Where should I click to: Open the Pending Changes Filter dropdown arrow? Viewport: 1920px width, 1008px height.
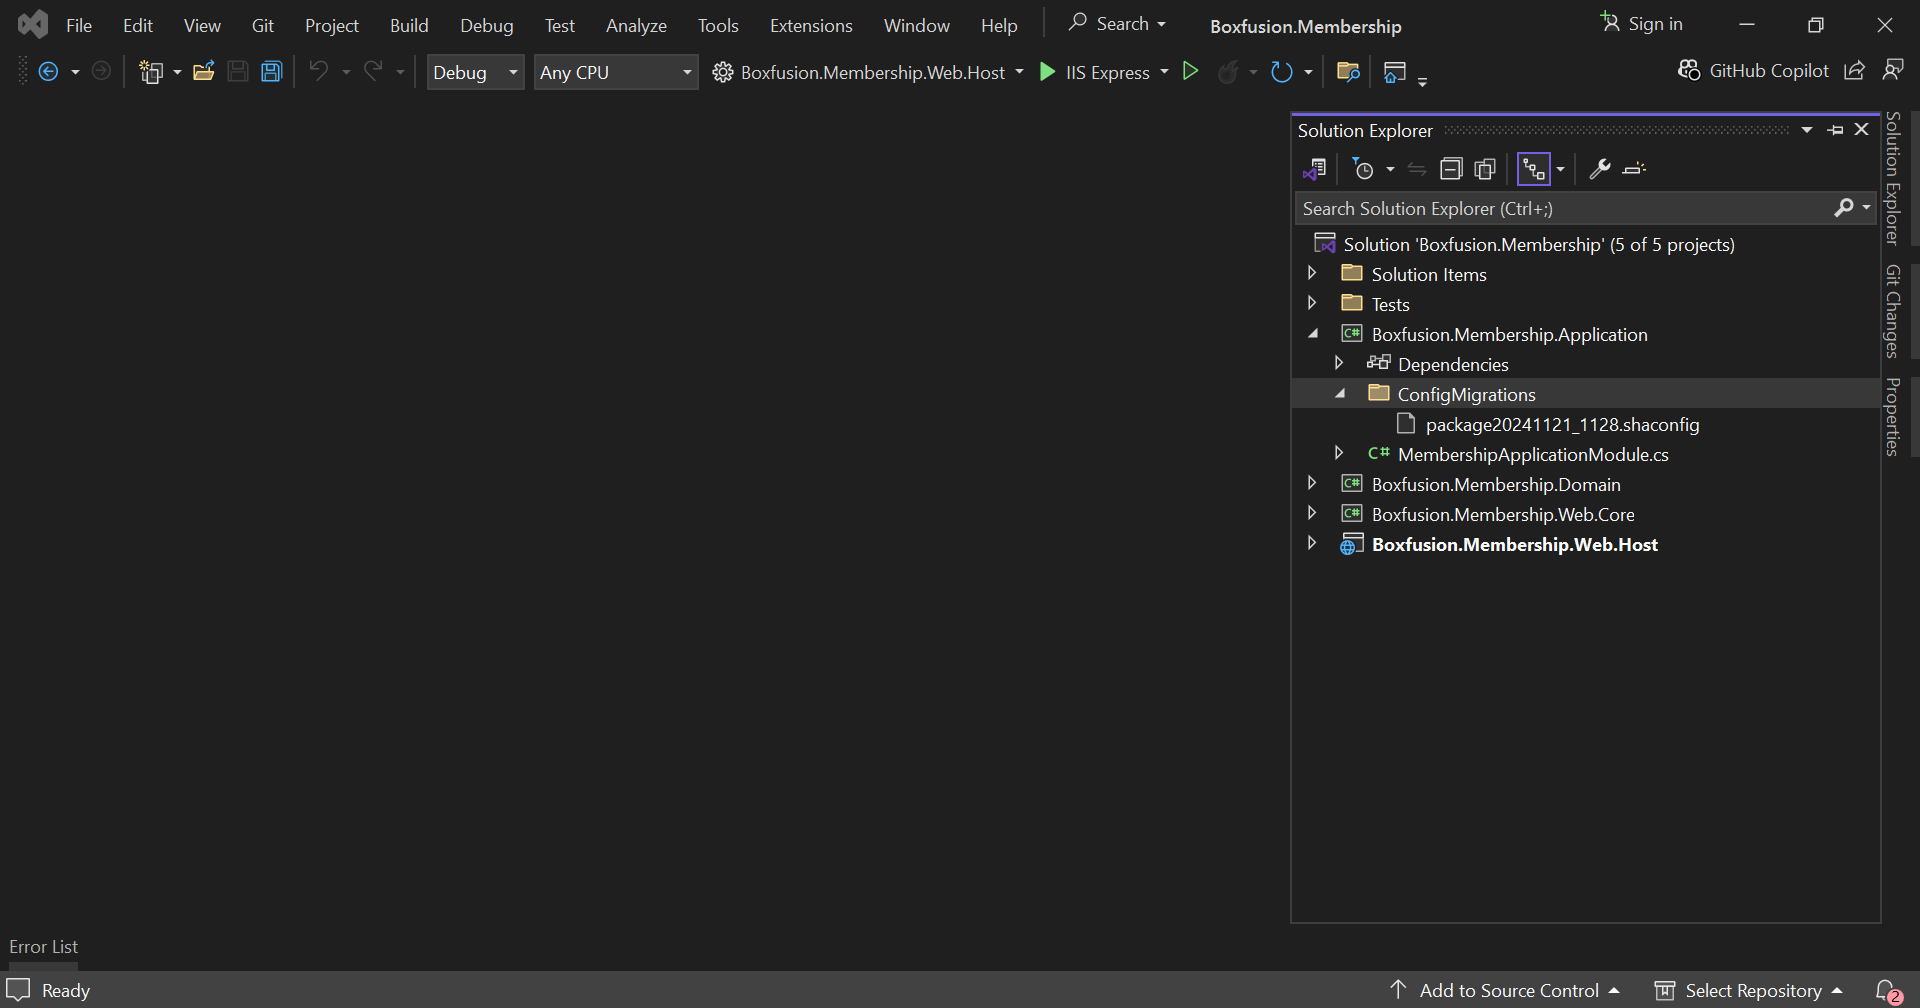(1390, 170)
